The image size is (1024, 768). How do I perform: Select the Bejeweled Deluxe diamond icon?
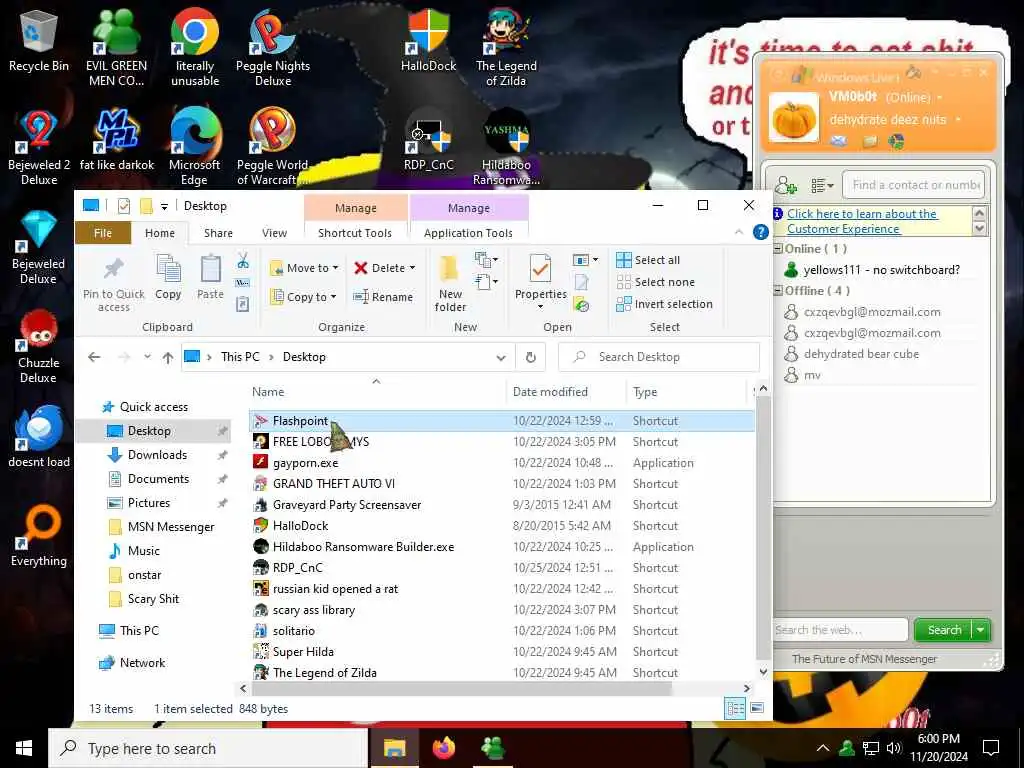pyautogui.click(x=39, y=247)
